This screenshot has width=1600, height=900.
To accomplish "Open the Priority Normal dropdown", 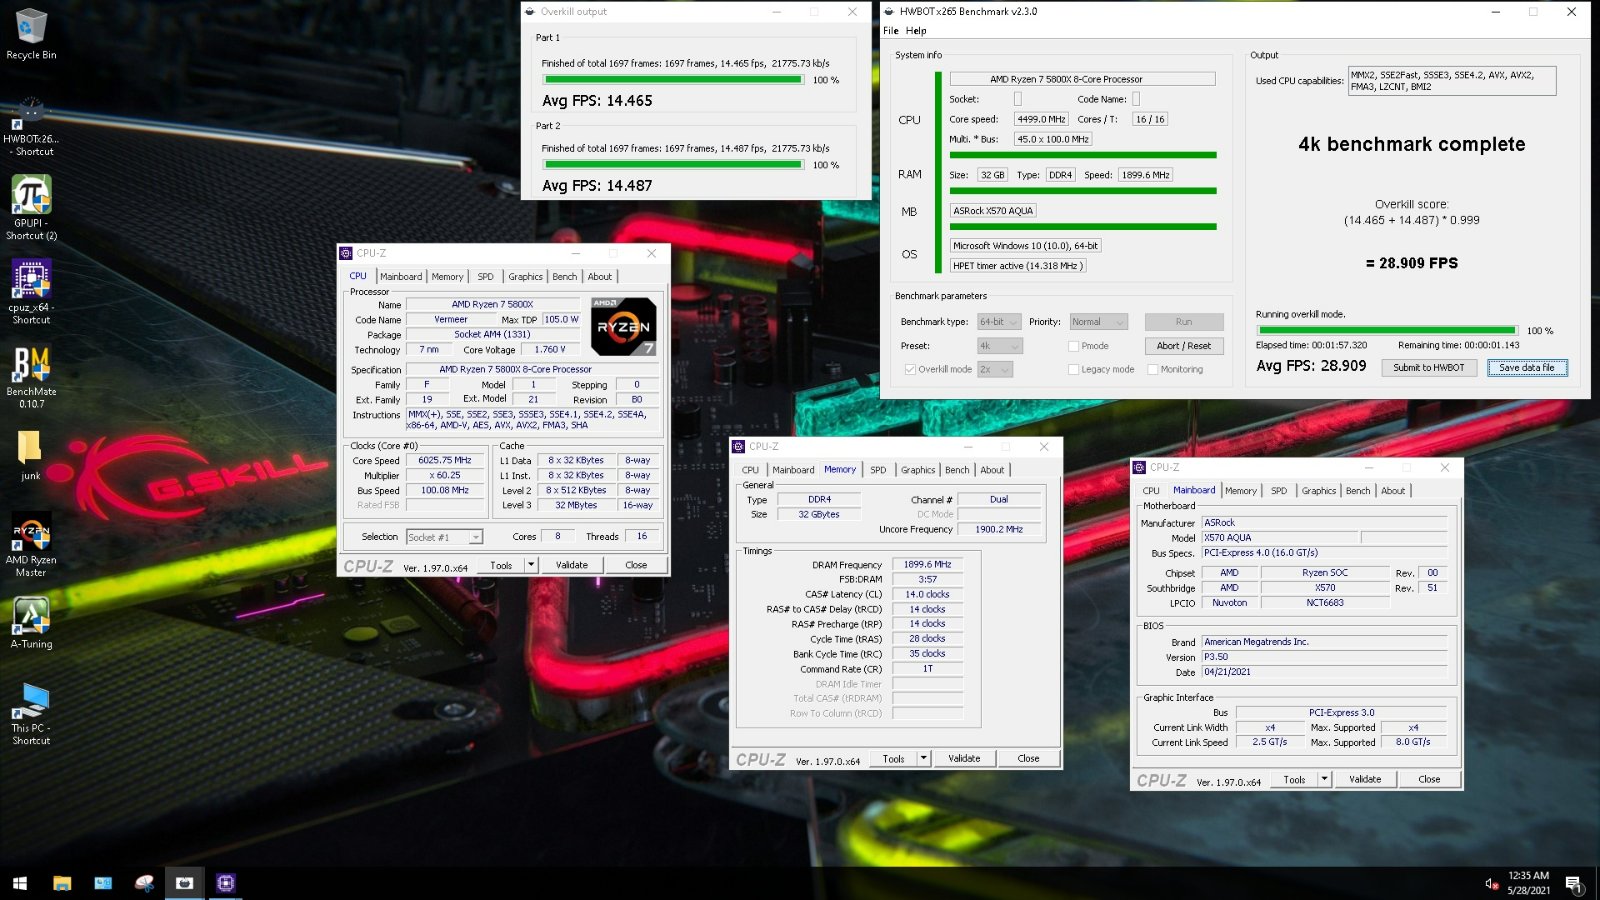I will tap(1098, 322).
